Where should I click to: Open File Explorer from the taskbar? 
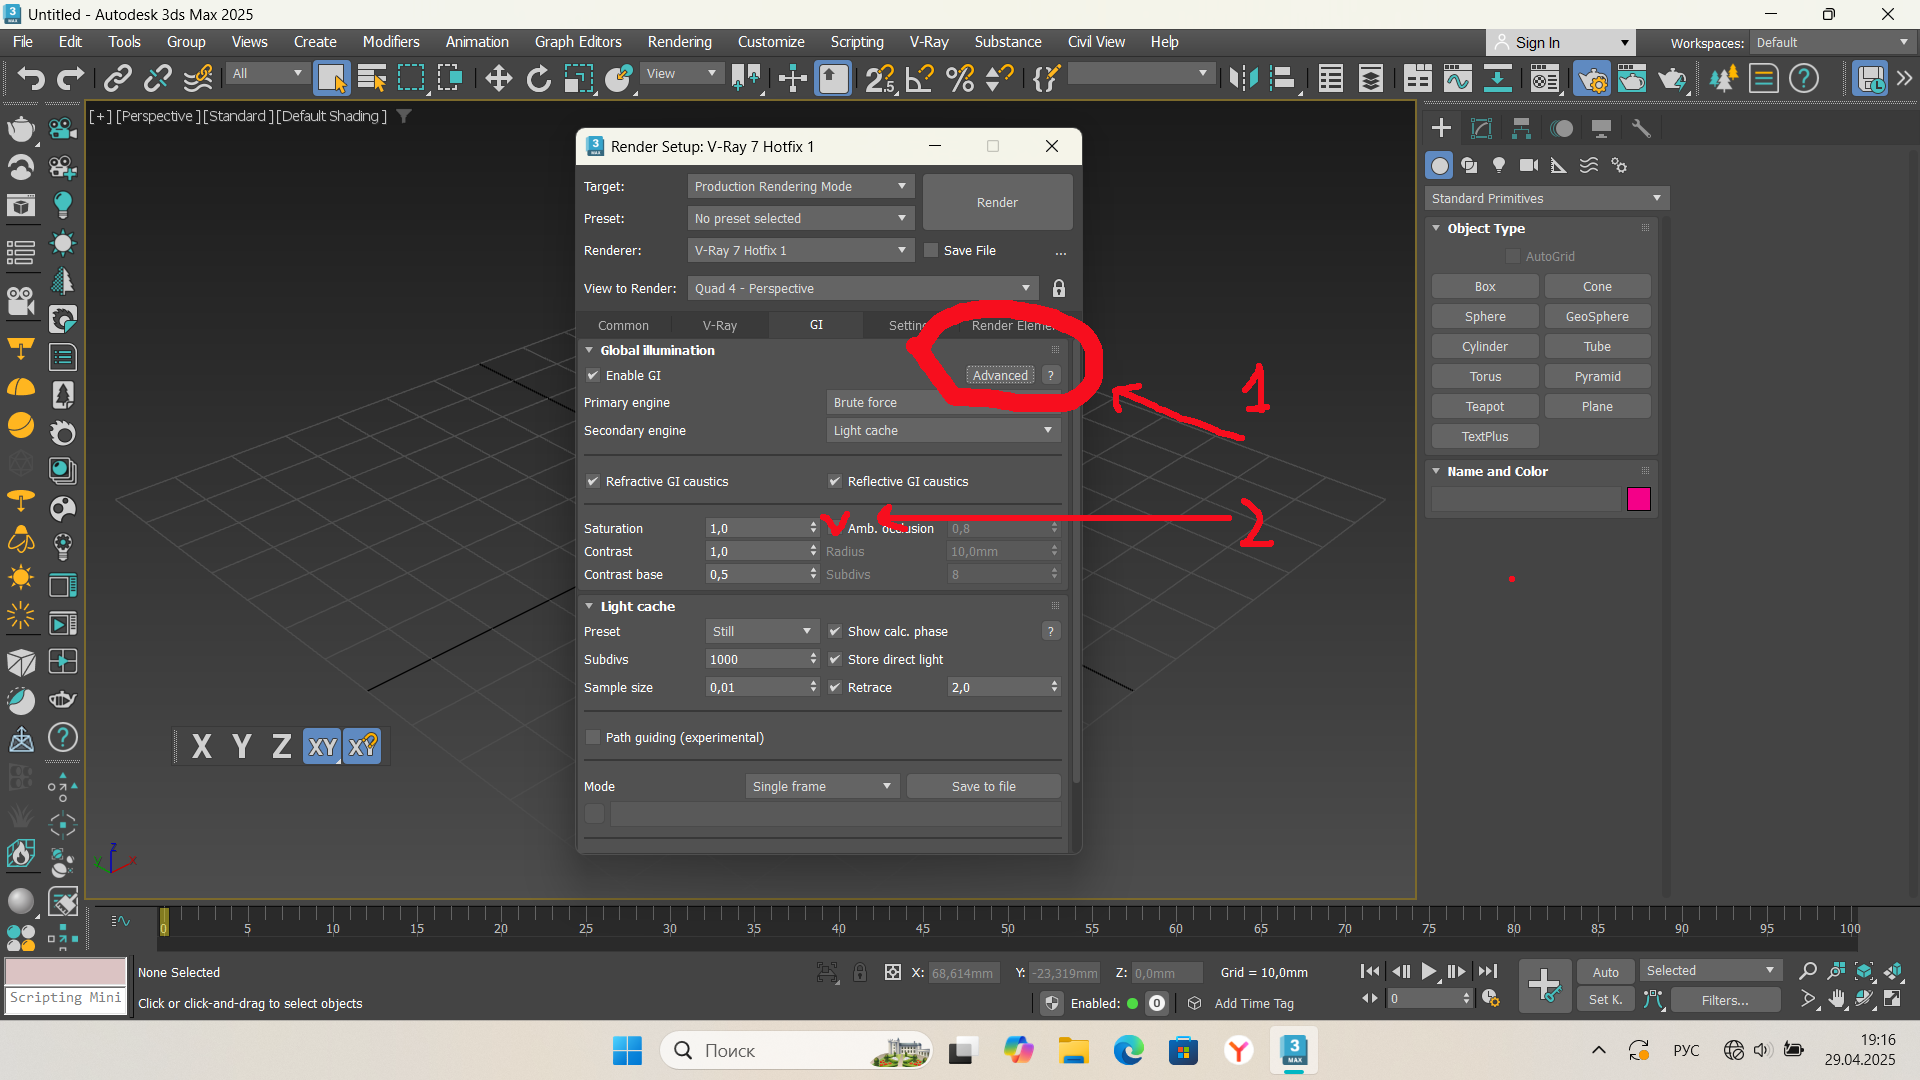point(1074,1050)
